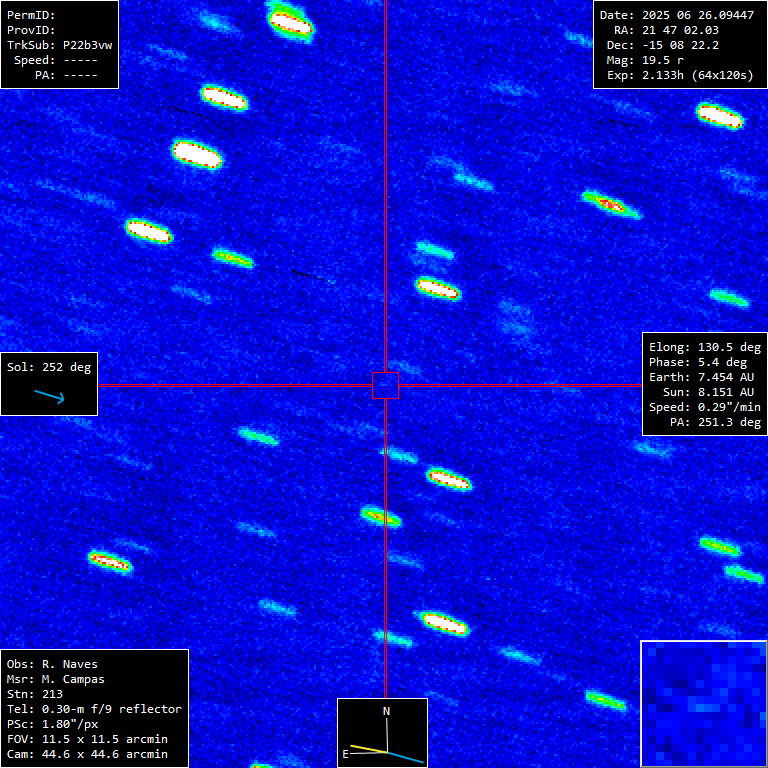
Task: Click the dashed PA value under TrkSub
Action: (x=80, y=75)
